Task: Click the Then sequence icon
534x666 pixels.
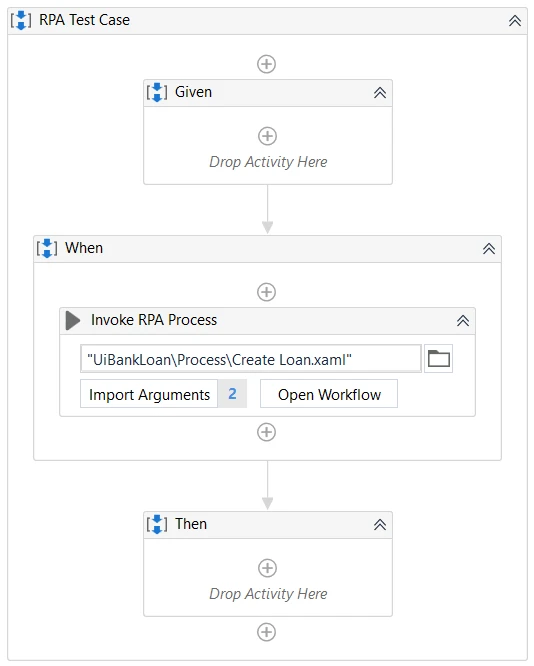Action: pyautogui.click(x=157, y=524)
